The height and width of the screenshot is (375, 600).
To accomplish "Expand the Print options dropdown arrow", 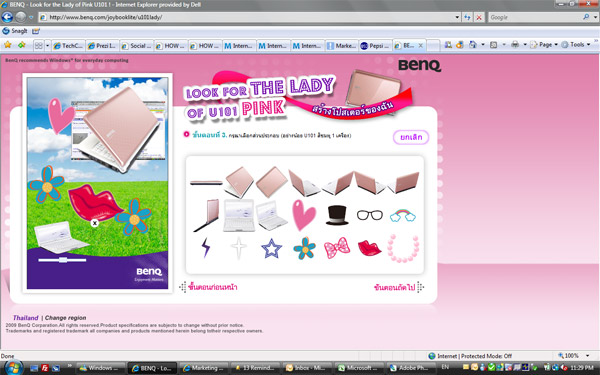I will (525, 44).
